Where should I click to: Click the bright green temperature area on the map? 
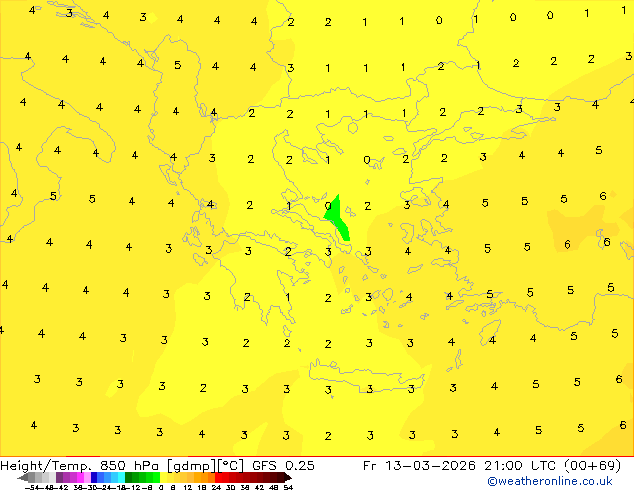coord(339,220)
